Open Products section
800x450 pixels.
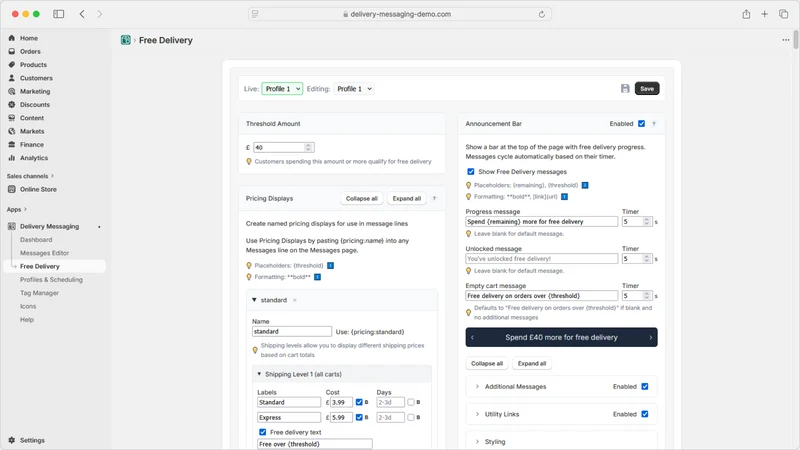(33, 65)
